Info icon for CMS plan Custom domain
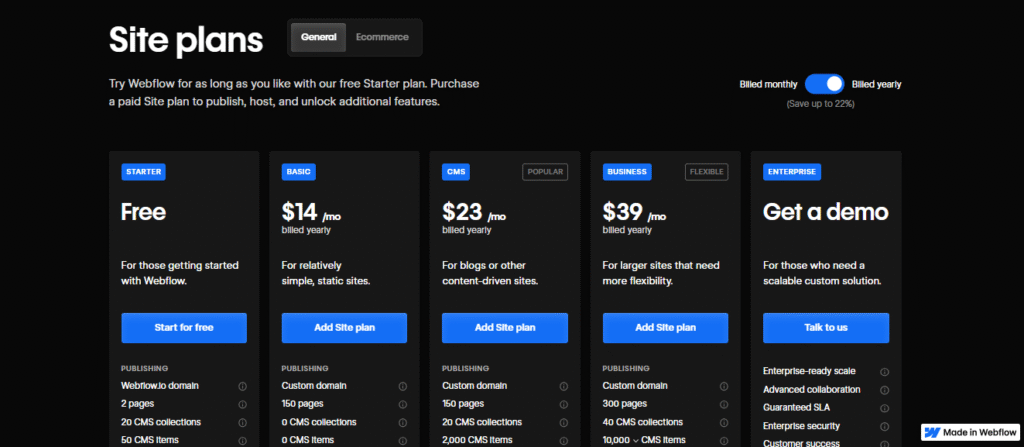1024x447 pixels. [x=563, y=386]
